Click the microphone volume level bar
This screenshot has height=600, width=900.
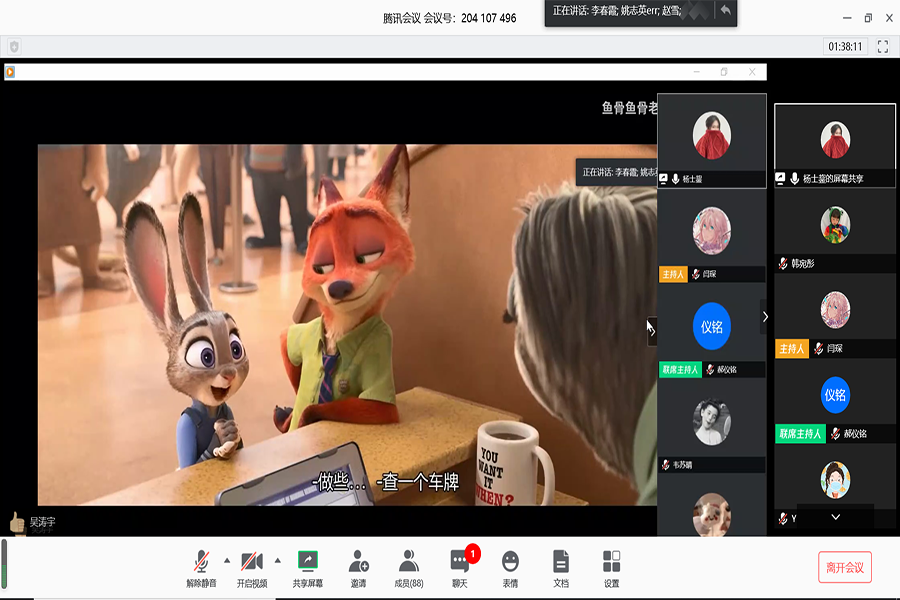click(4, 564)
